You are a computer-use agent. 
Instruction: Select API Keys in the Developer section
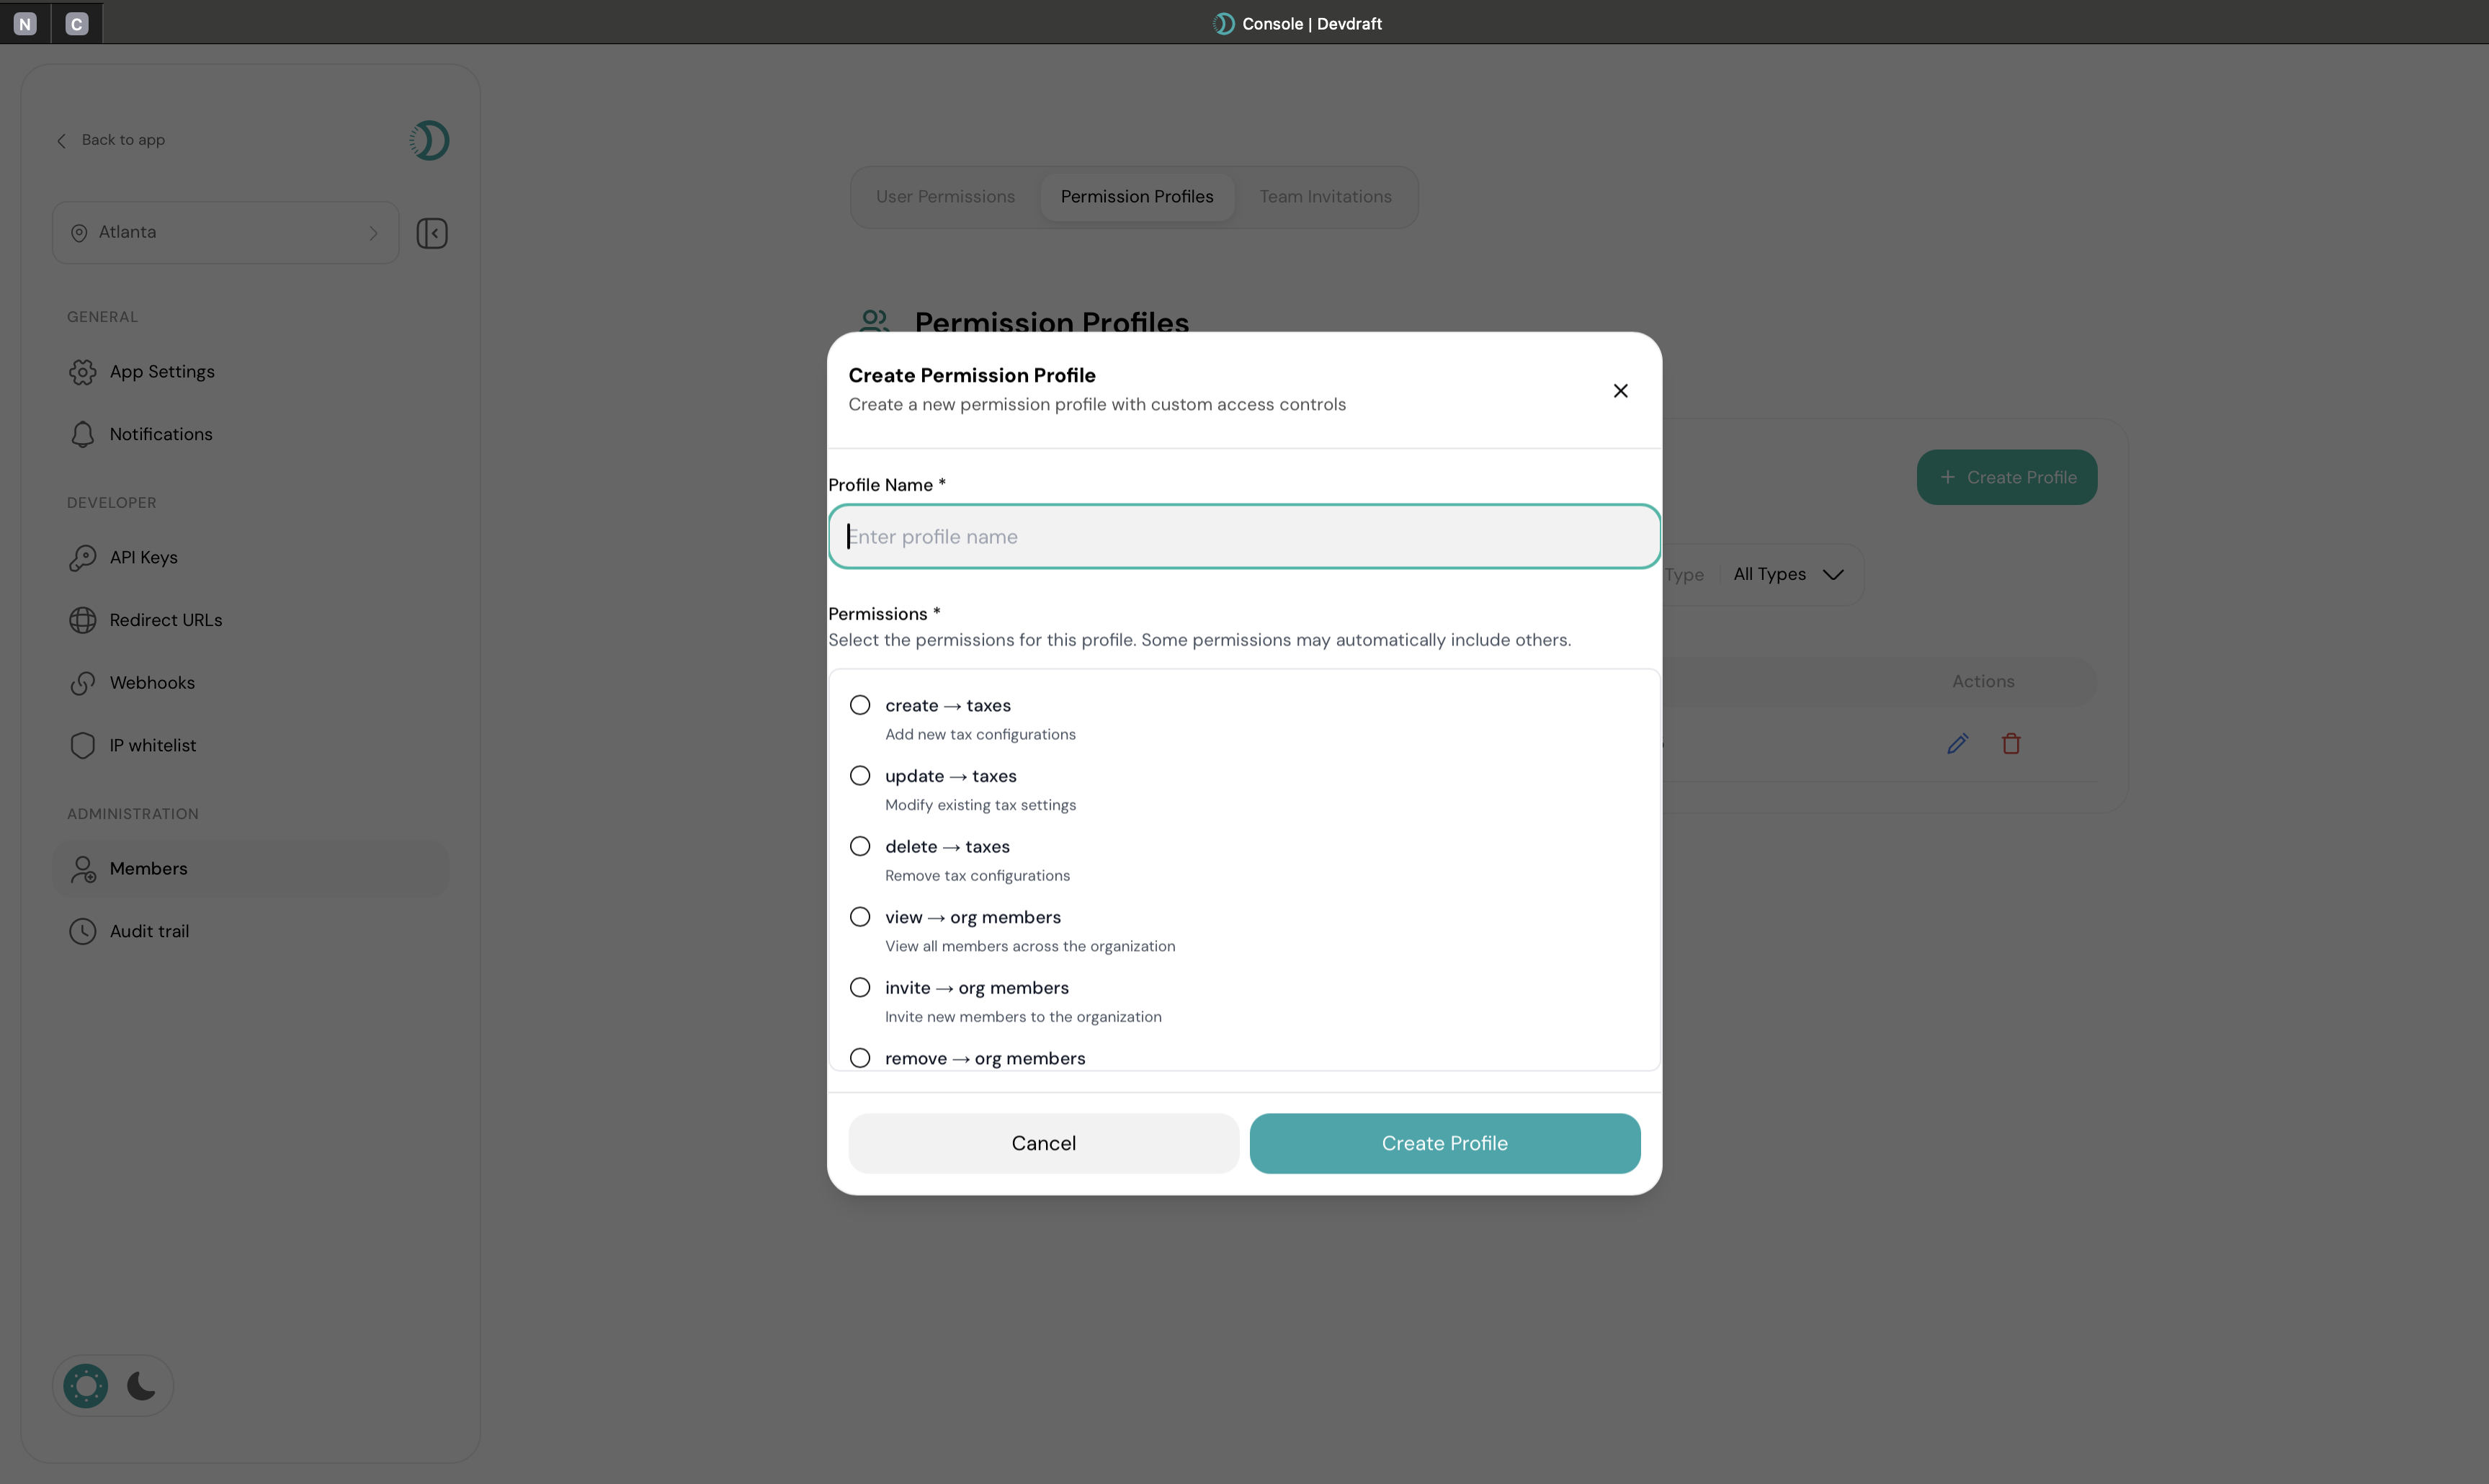143,557
